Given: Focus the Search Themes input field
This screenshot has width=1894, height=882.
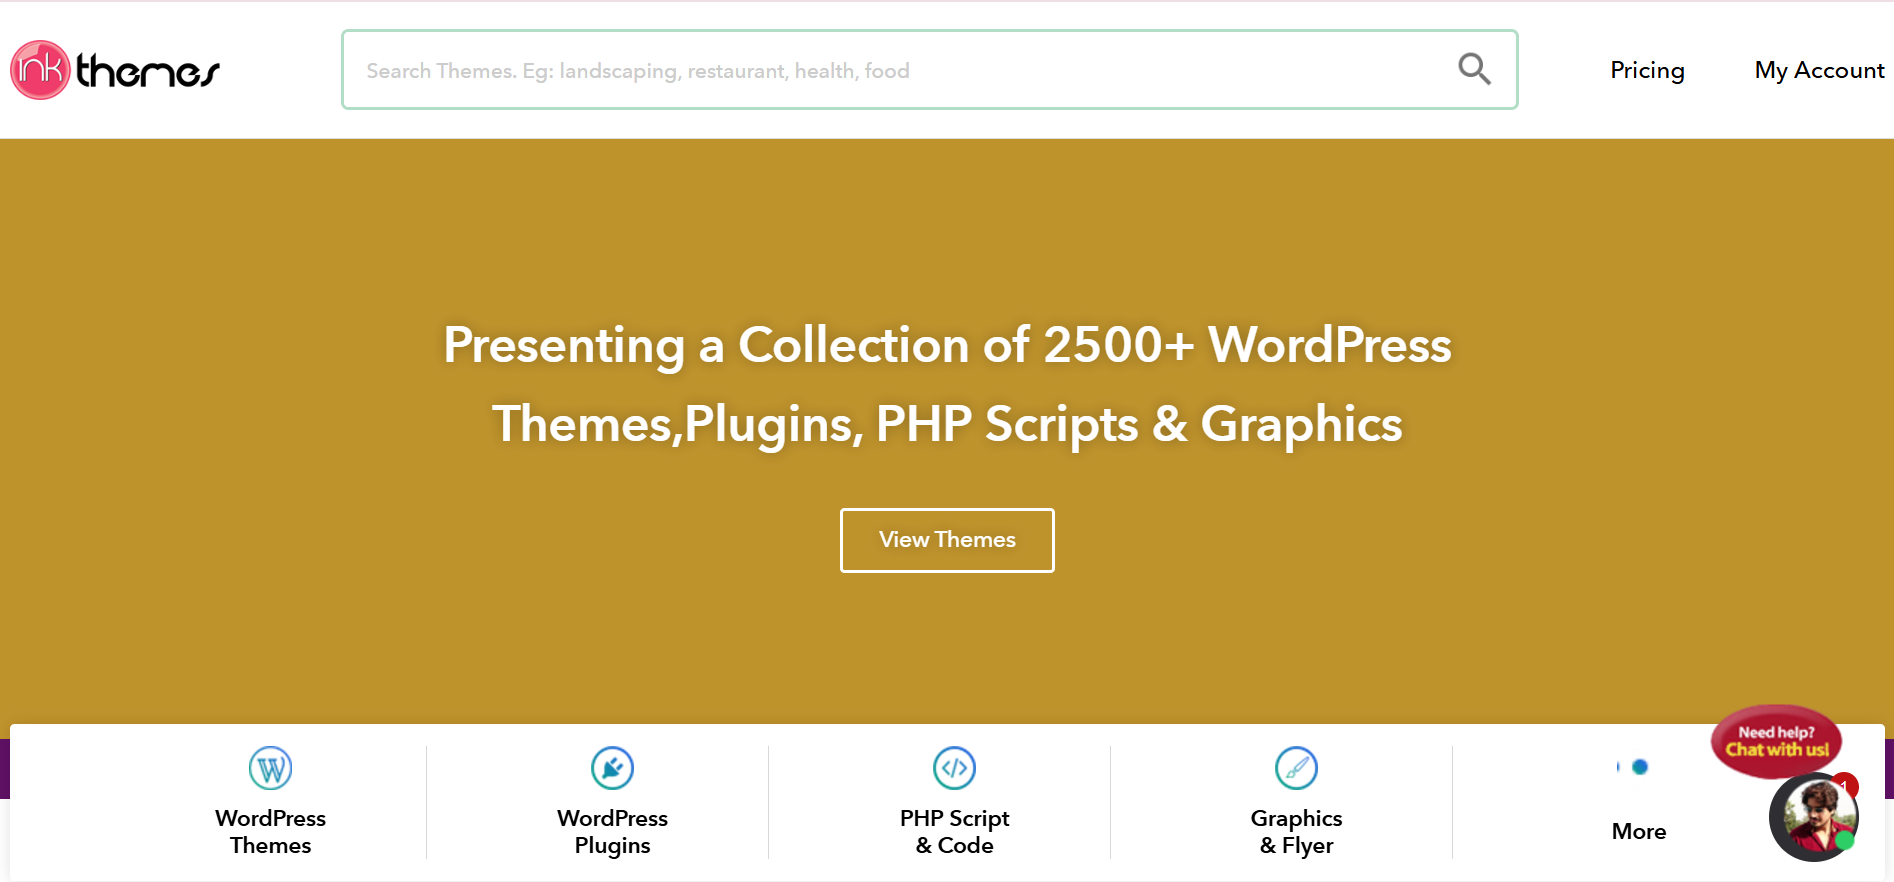Looking at the screenshot, I should pos(929,70).
